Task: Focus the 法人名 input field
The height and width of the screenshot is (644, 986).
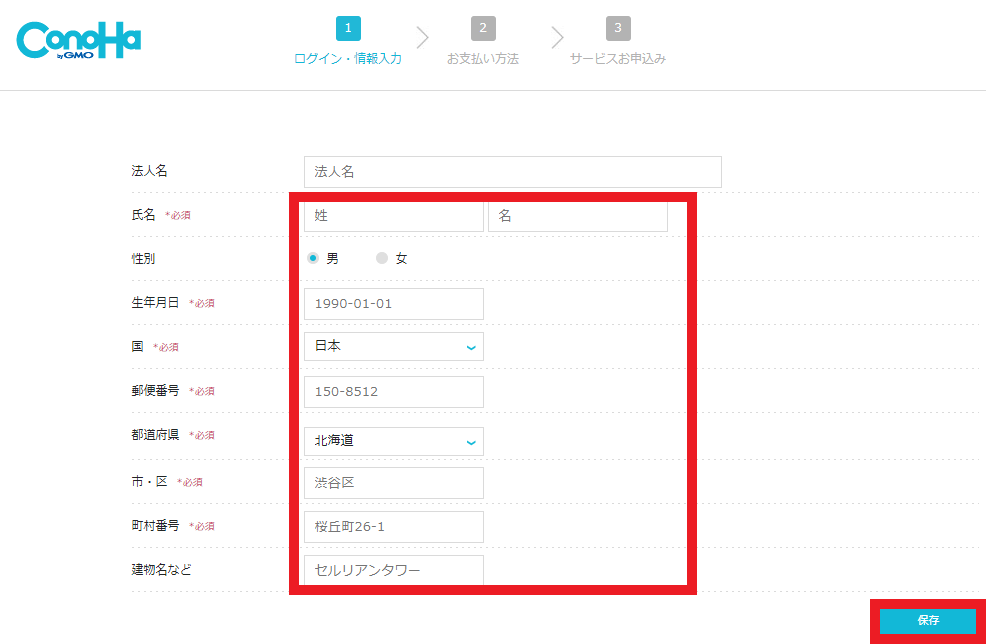Action: pos(512,172)
